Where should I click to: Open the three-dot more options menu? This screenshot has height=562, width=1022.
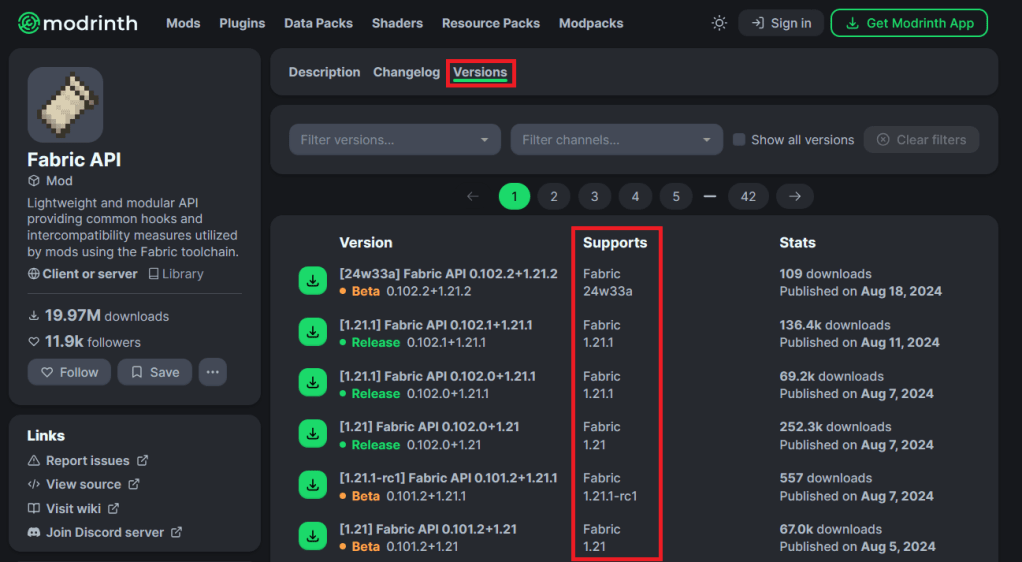(212, 372)
